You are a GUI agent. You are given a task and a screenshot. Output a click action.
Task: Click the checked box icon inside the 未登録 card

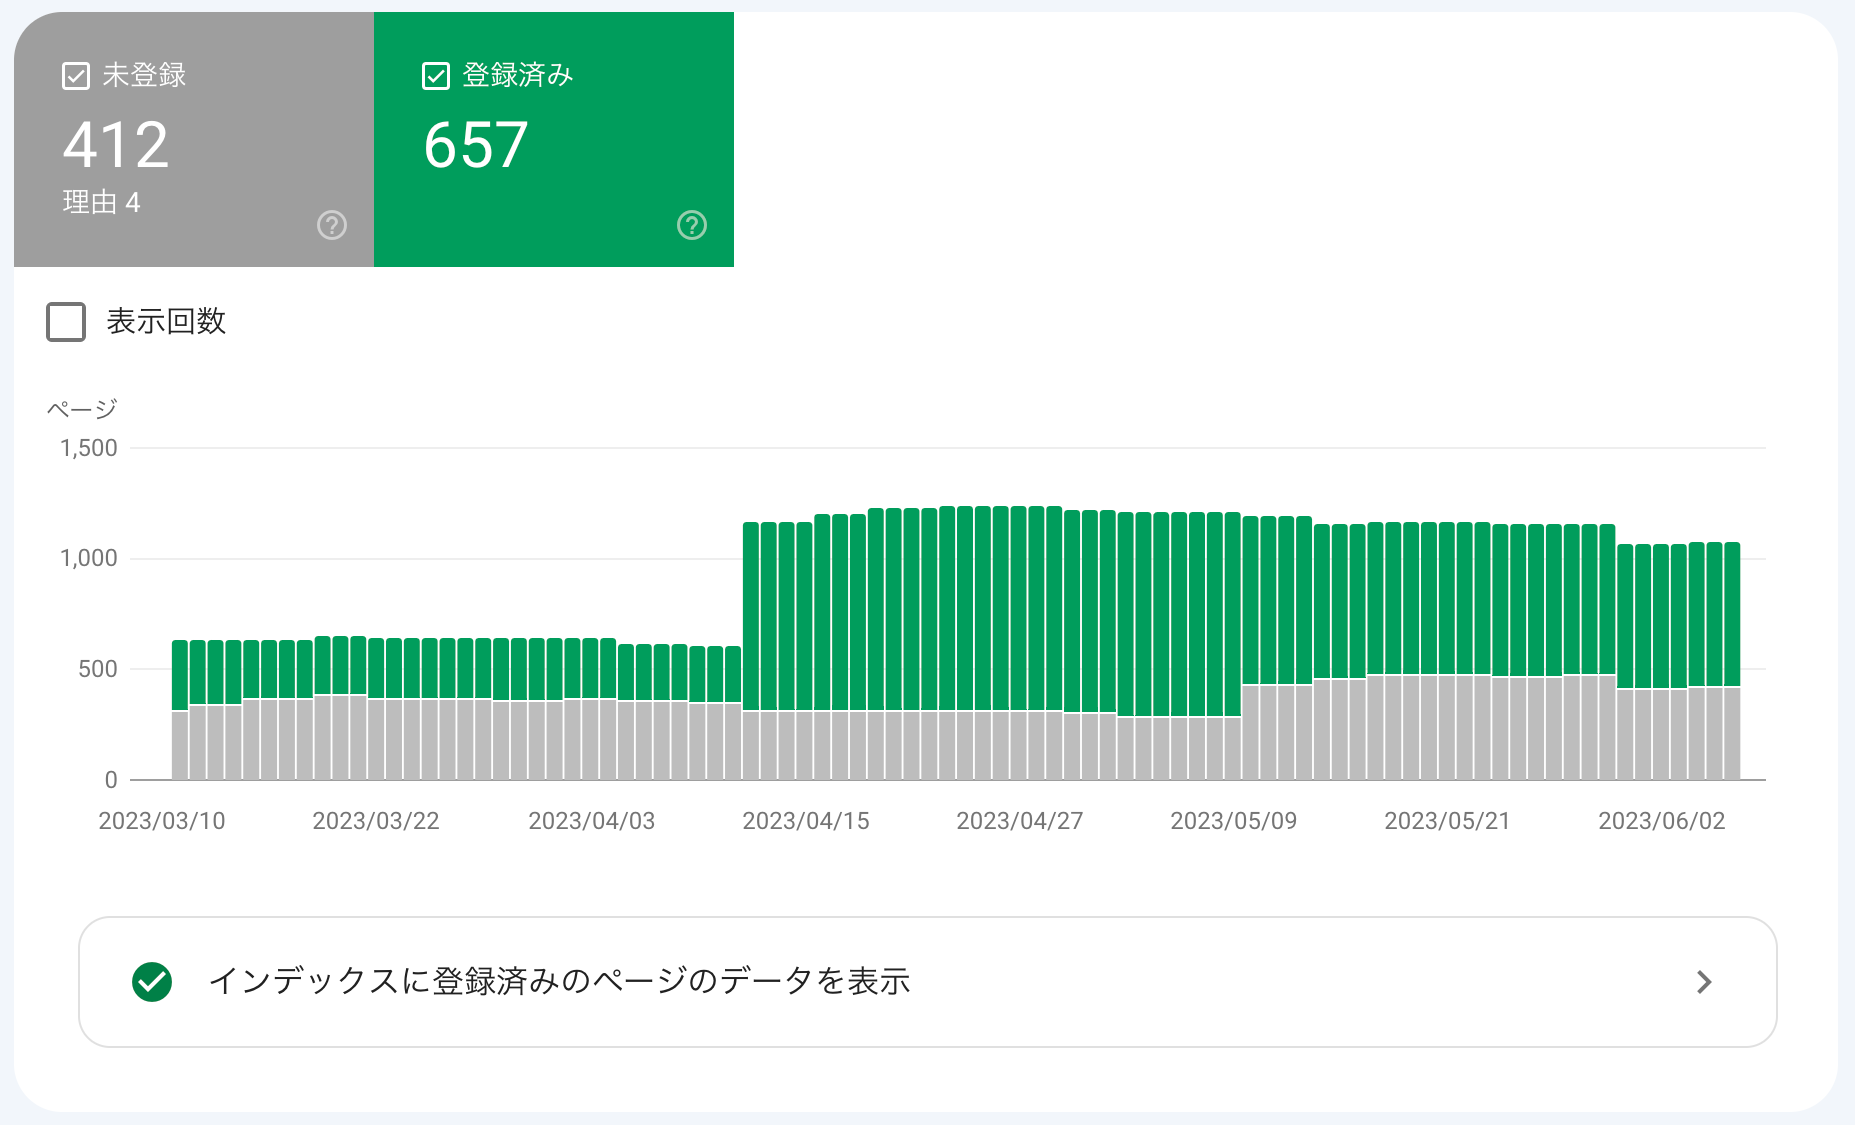point(76,74)
